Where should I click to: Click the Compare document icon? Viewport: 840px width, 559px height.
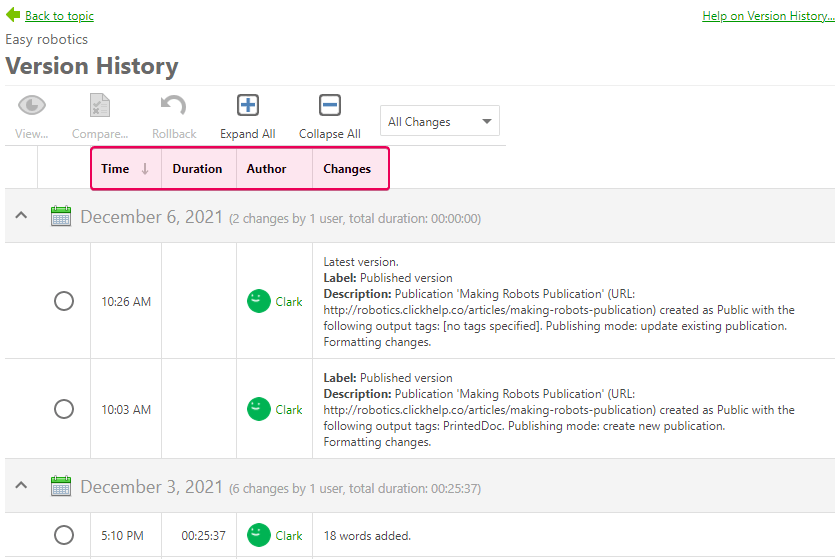tap(100, 105)
